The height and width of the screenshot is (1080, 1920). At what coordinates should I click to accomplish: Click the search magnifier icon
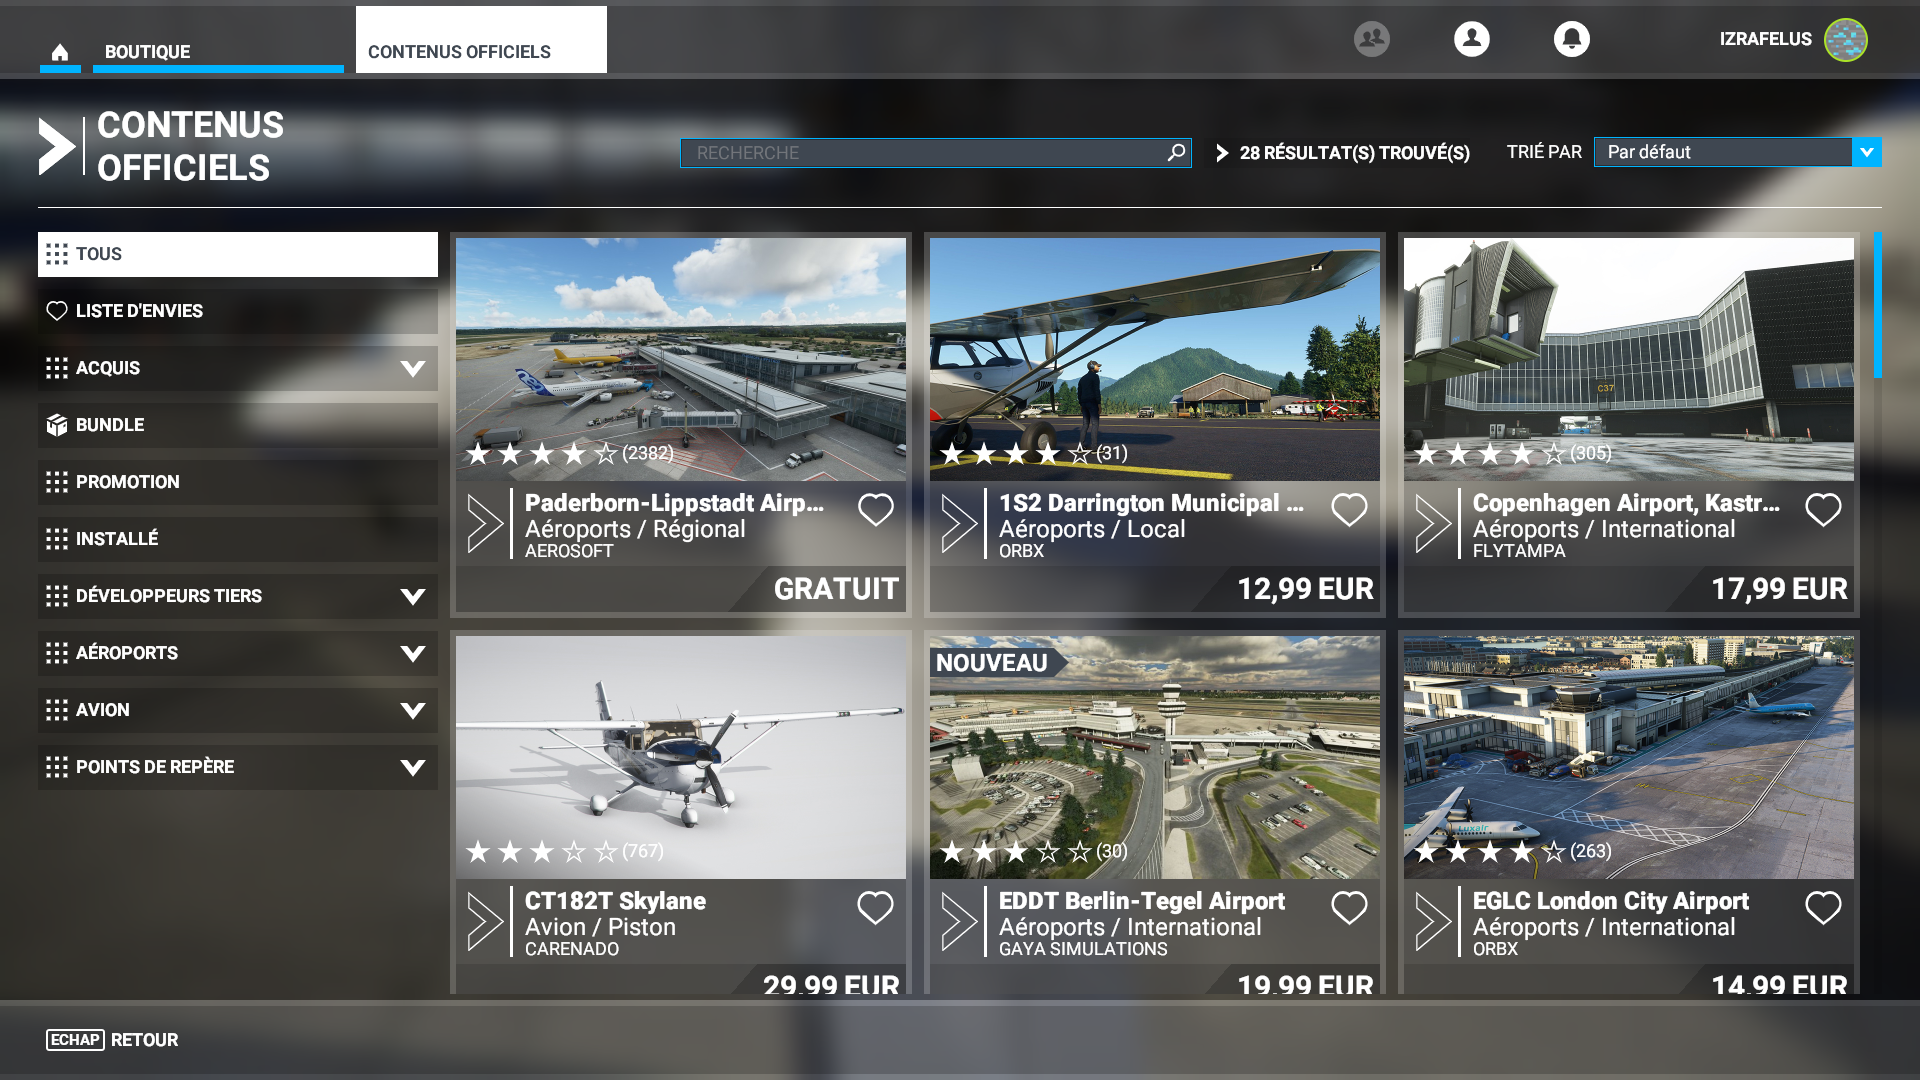pyautogui.click(x=1176, y=152)
